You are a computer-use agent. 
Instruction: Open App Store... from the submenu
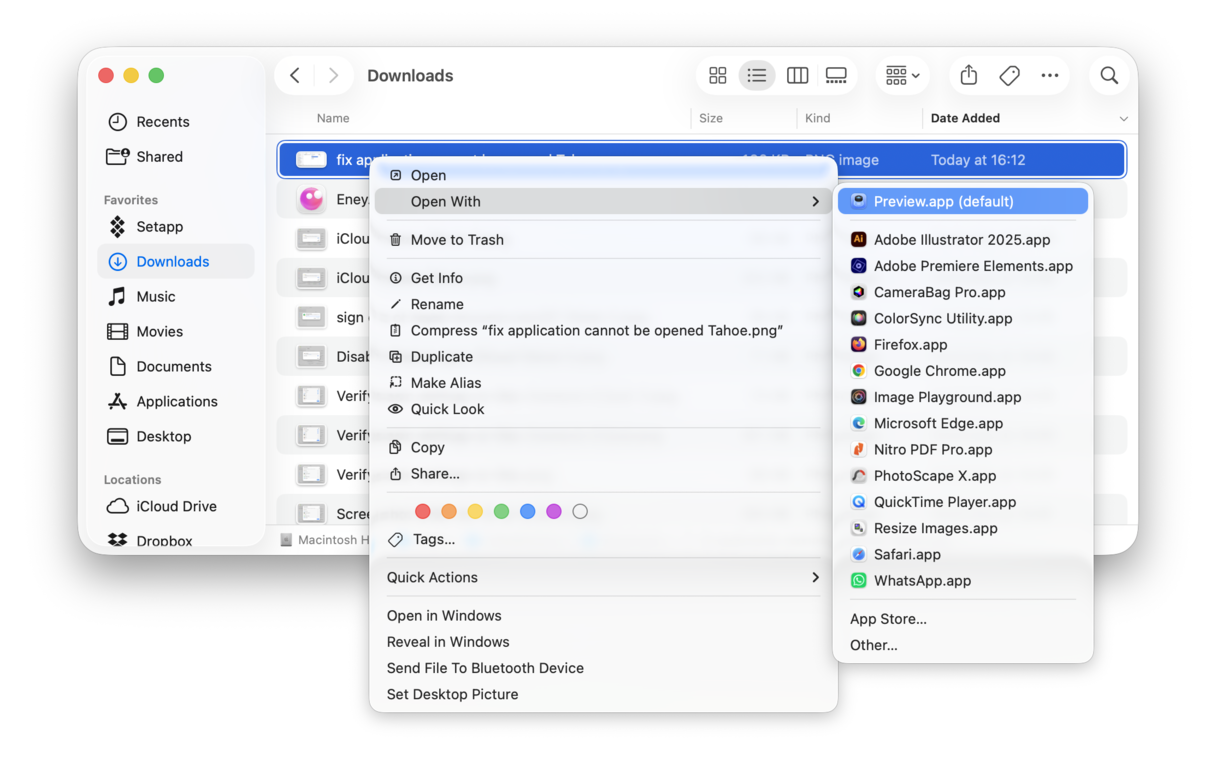[x=888, y=619]
